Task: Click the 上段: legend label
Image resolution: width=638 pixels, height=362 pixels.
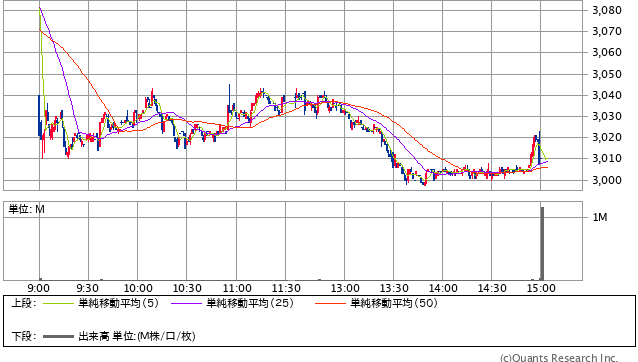Action: click(24, 303)
